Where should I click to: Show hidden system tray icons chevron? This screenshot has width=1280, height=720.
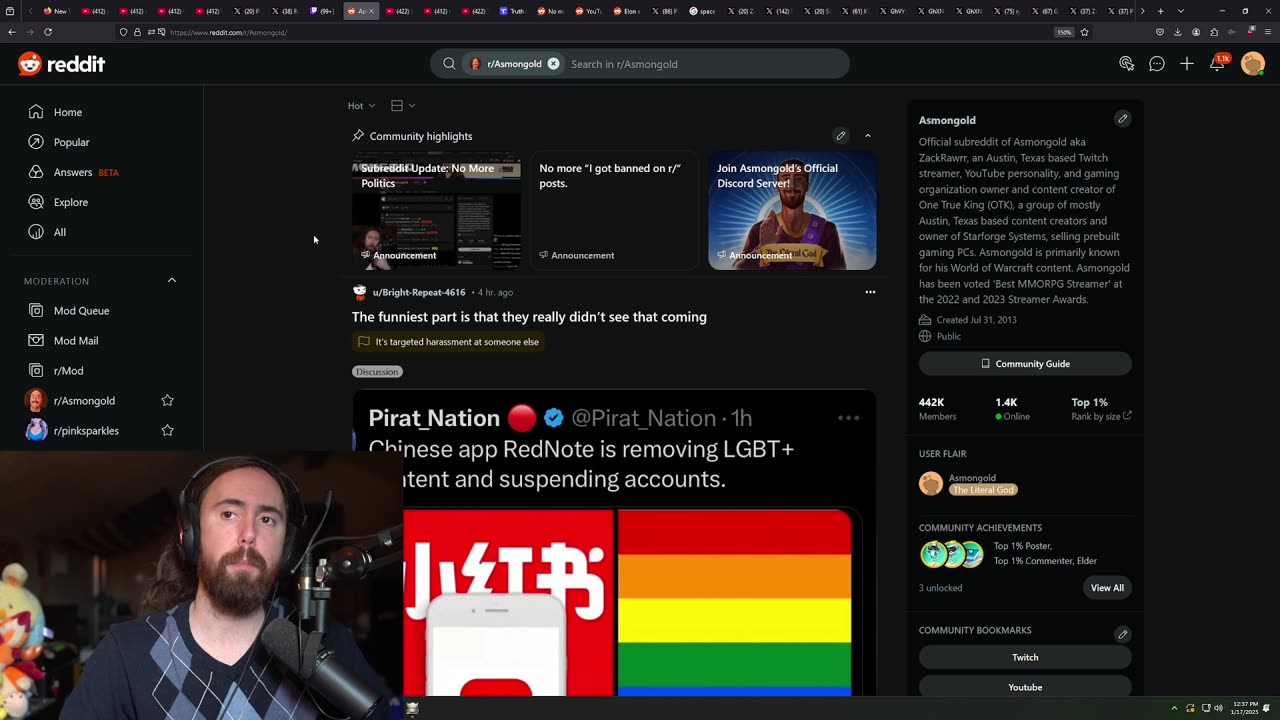[1175, 708]
